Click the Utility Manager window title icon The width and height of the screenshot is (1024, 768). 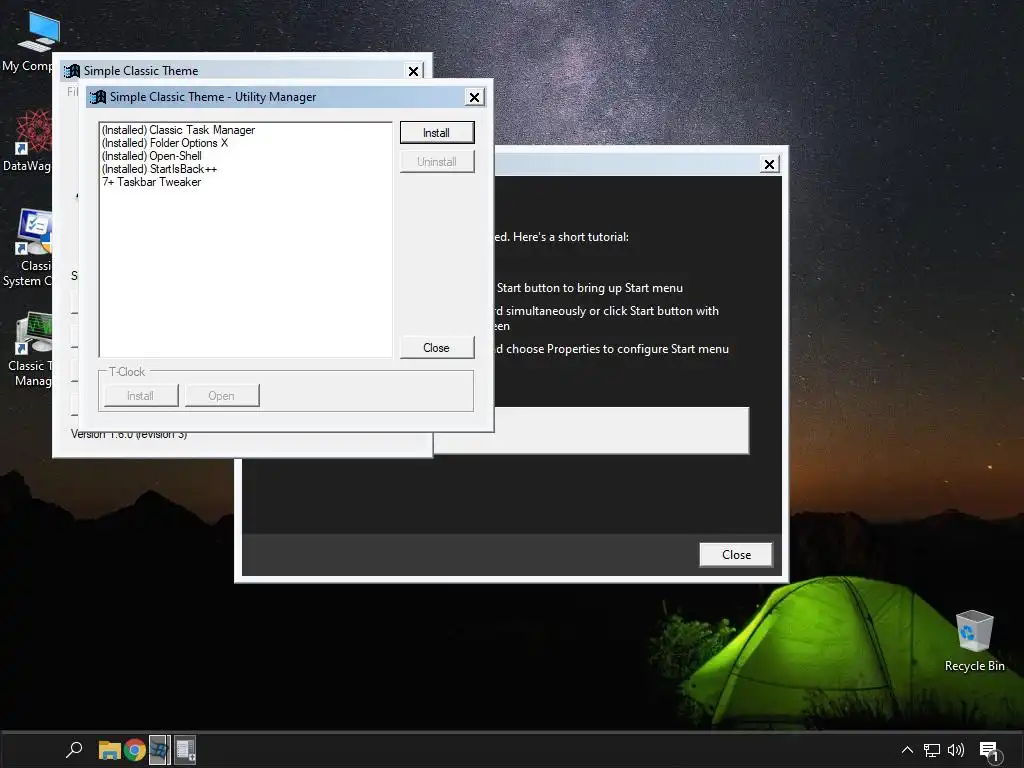[98, 97]
